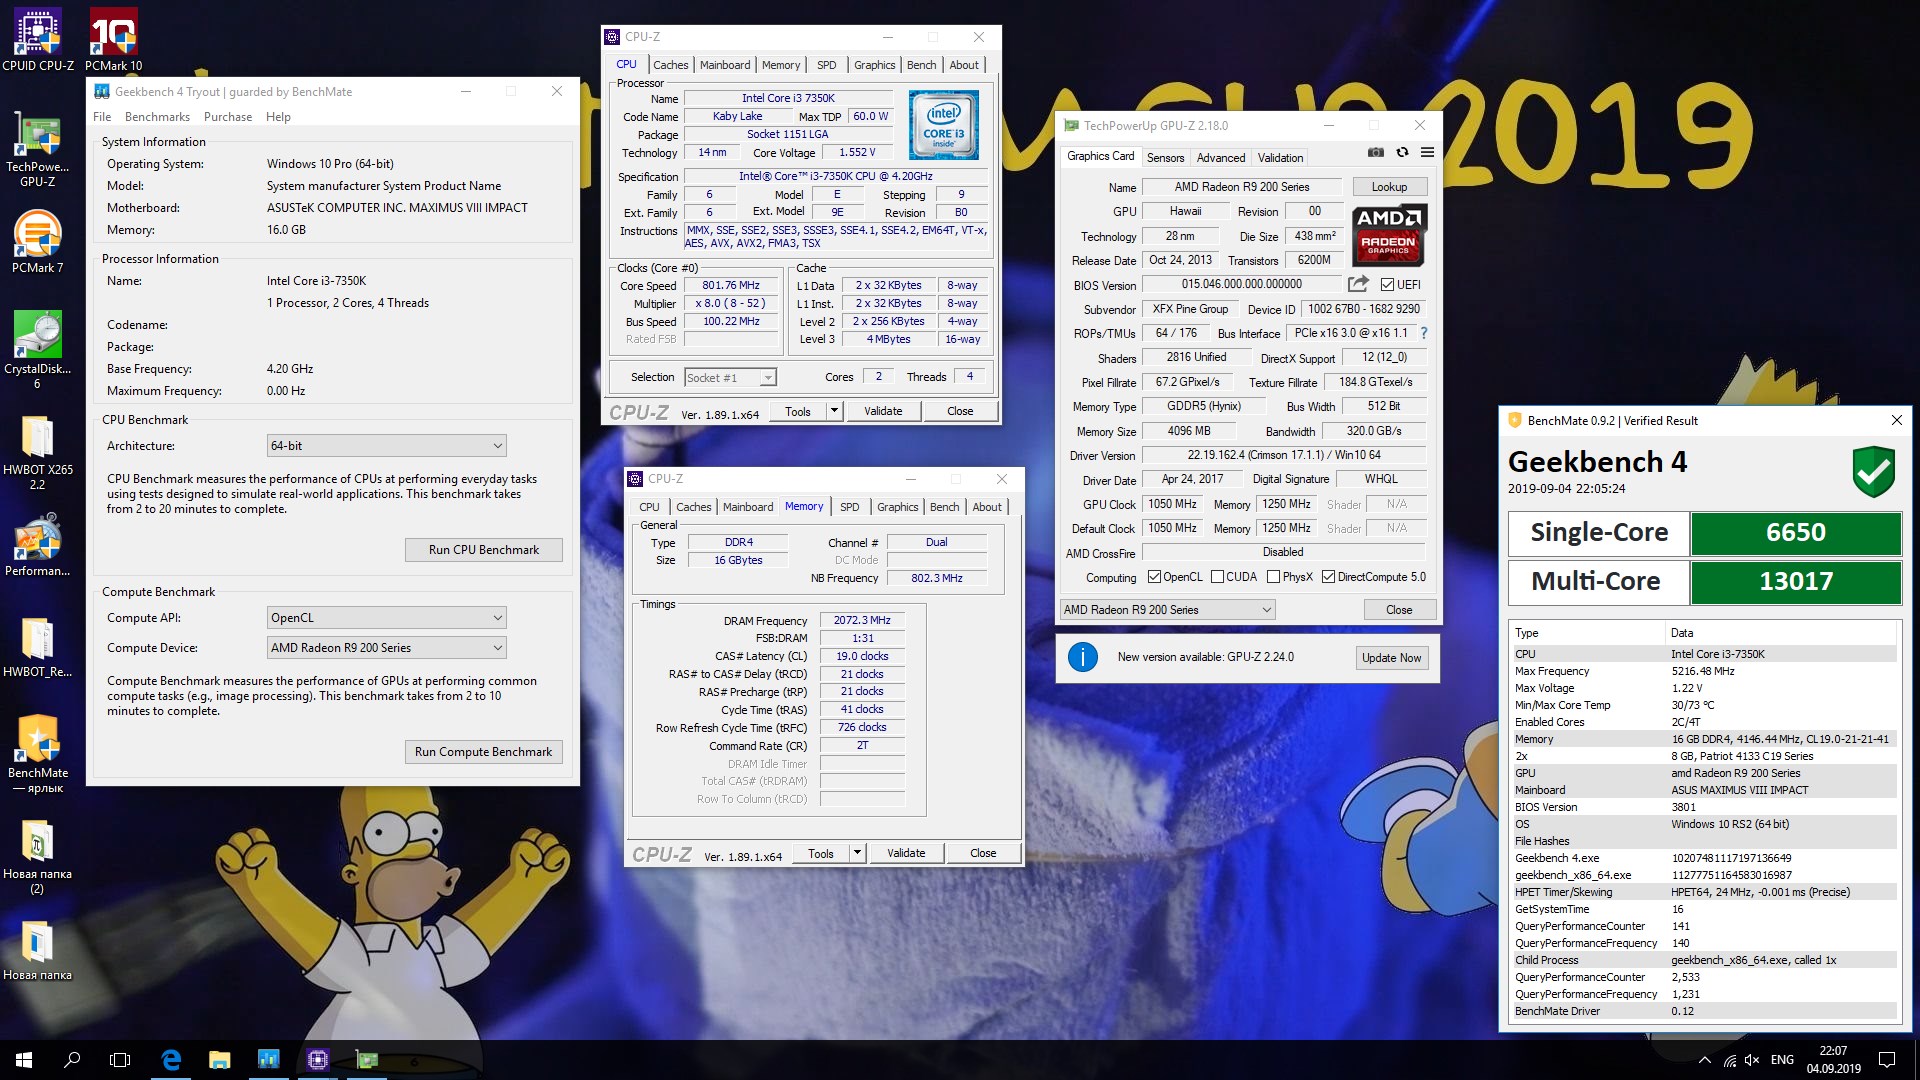This screenshot has width=1920, height=1080.
Task: Click Validate in upper CPU-Z window
Action: pos(883,411)
